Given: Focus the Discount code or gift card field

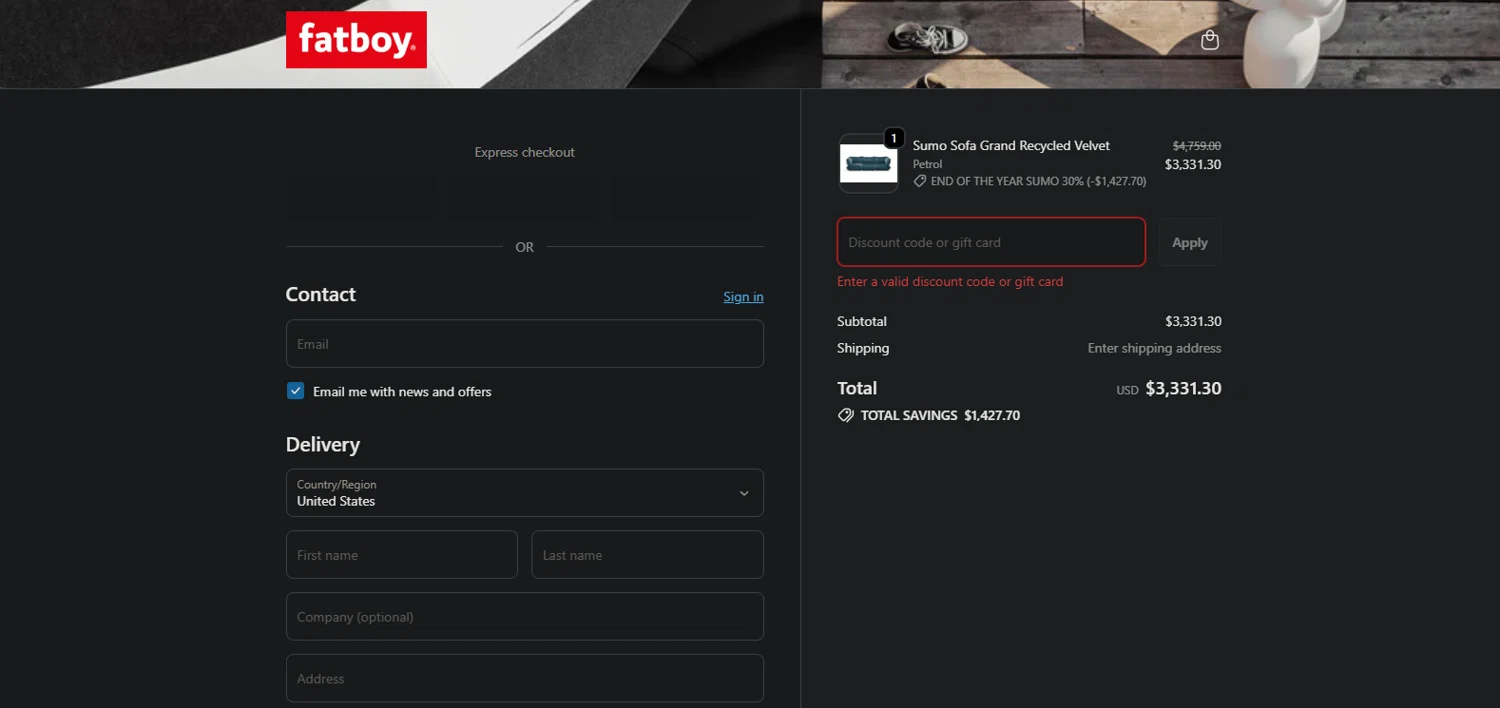Looking at the screenshot, I should [991, 242].
